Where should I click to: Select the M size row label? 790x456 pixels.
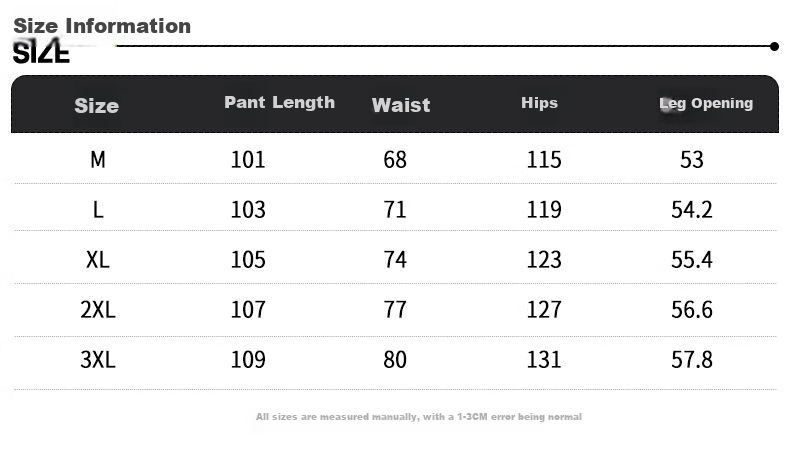[x=98, y=160]
